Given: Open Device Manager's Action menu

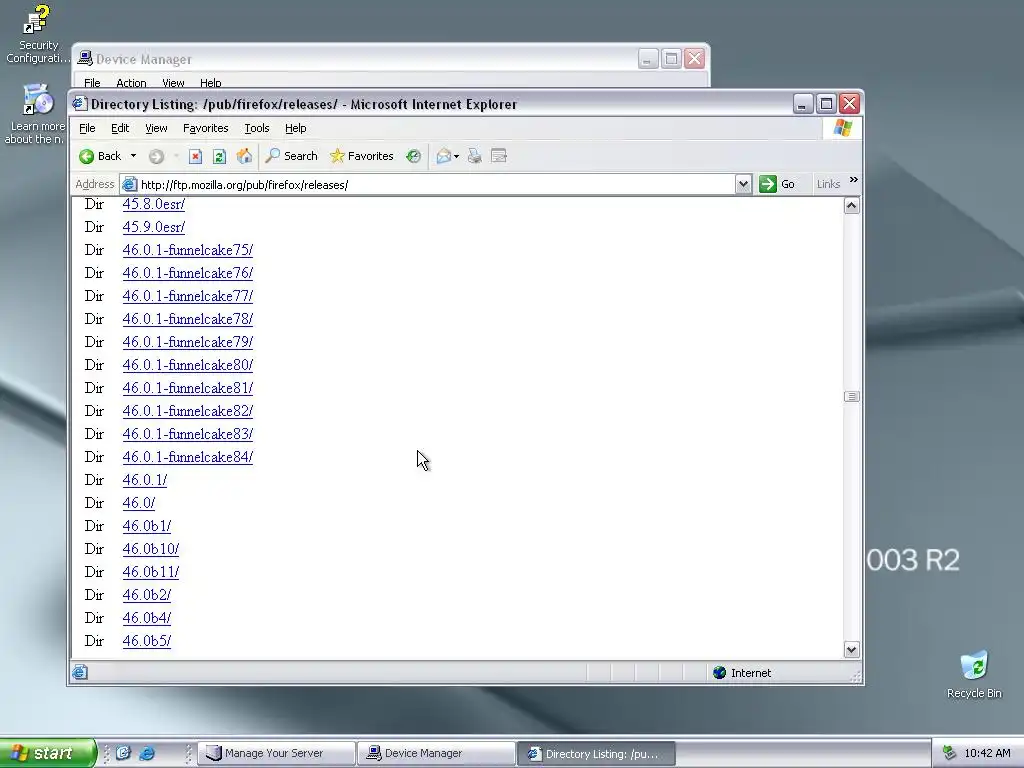Looking at the screenshot, I should click(131, 83).
